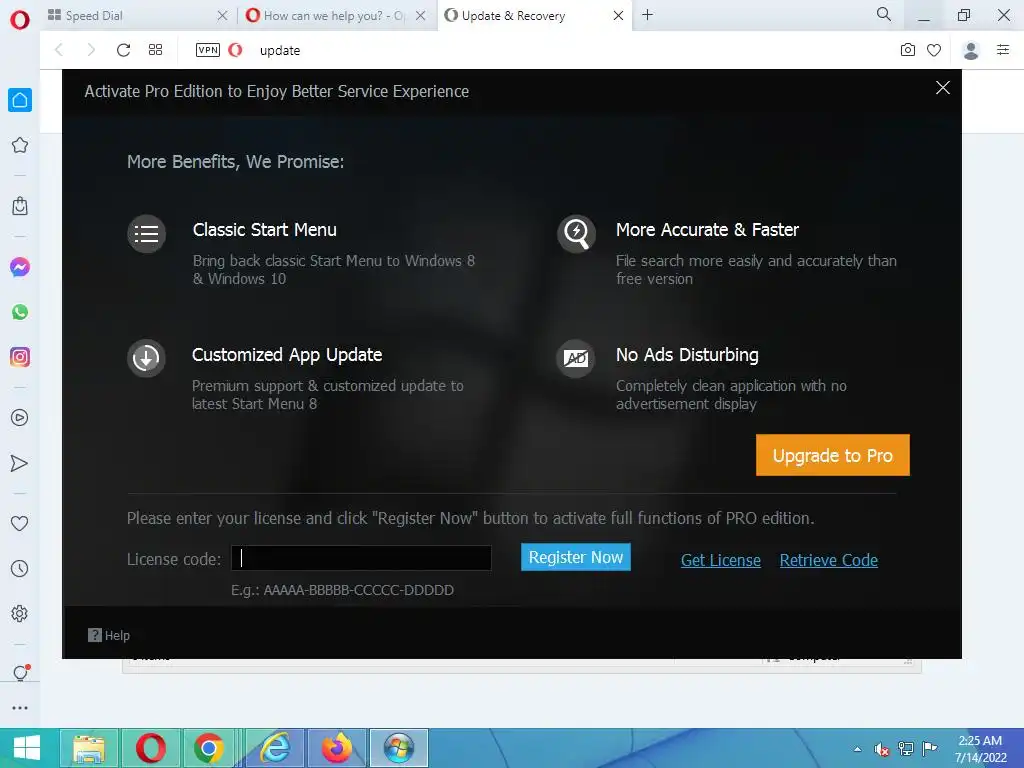Launch WhatsApp from the Opera sidebar
The image size is (1024, 768).
[x=20, y=312]
